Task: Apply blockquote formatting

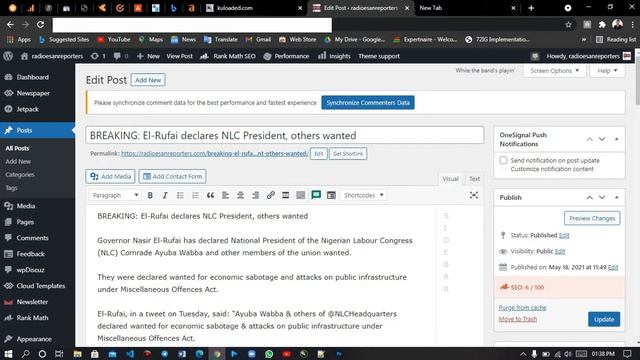Action: 210,196
